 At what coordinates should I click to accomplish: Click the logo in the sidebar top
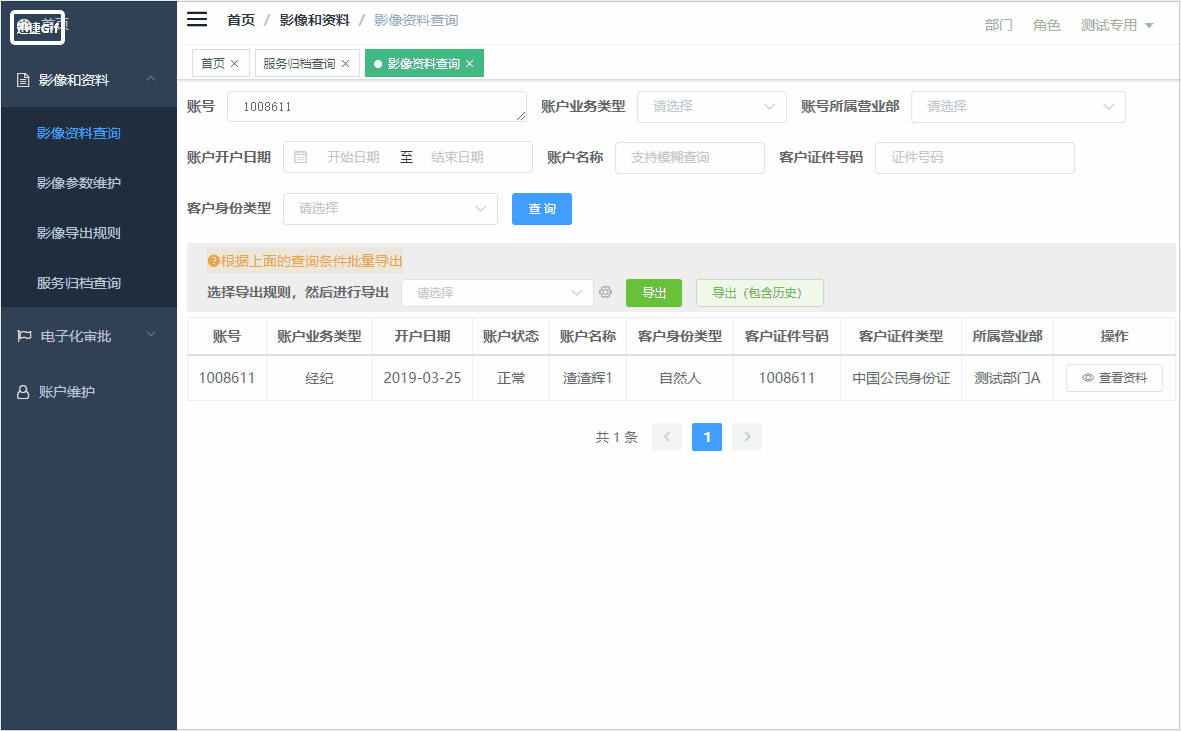(37, 27)
